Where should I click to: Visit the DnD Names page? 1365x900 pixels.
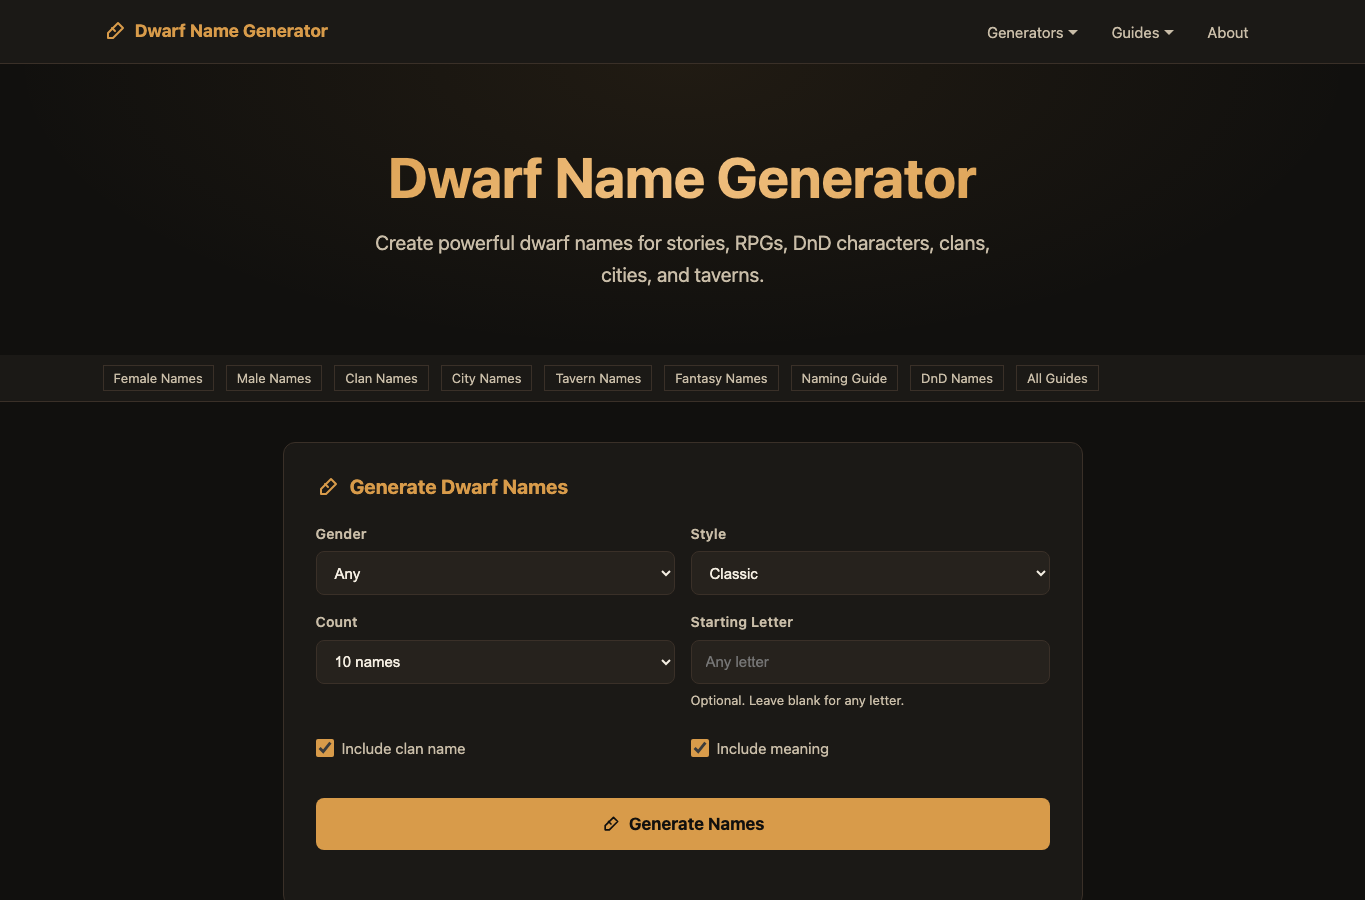pos(957,378)
